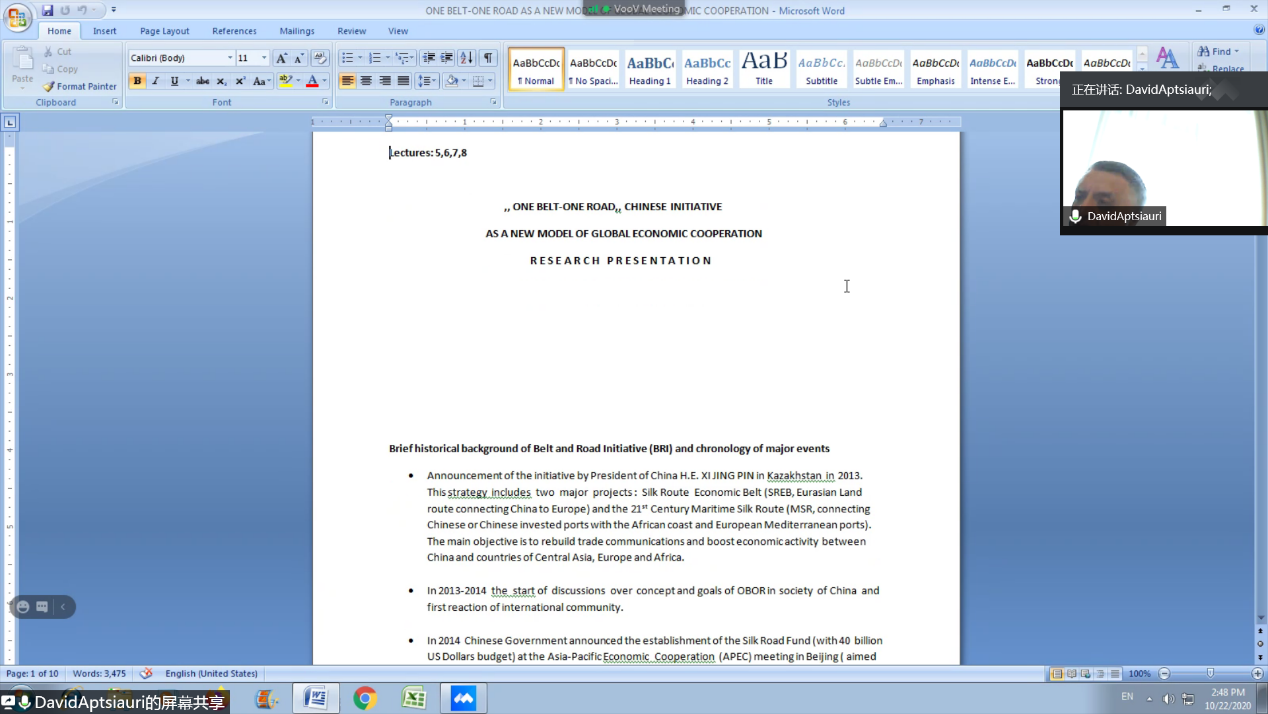Apply bullet list formatting
The image size is (1268, 714).
click(x=347, y=58)
